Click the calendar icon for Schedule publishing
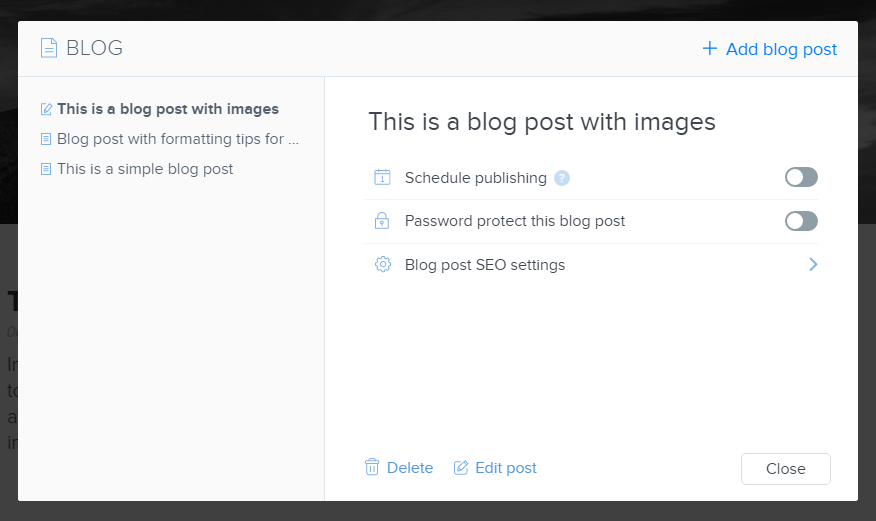The height and width of the screenshot is (521, 876). pos(382,178)
